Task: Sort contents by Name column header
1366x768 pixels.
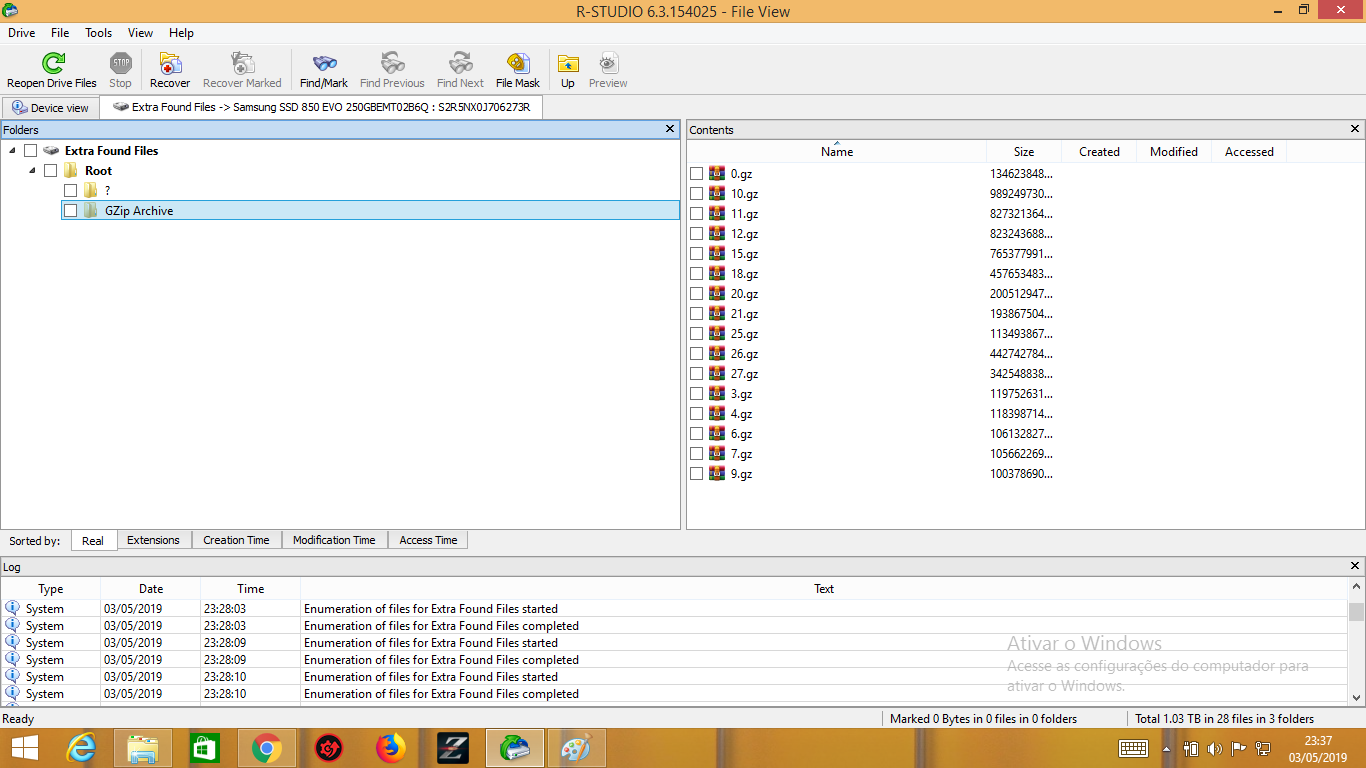Action: coord(837,152)
